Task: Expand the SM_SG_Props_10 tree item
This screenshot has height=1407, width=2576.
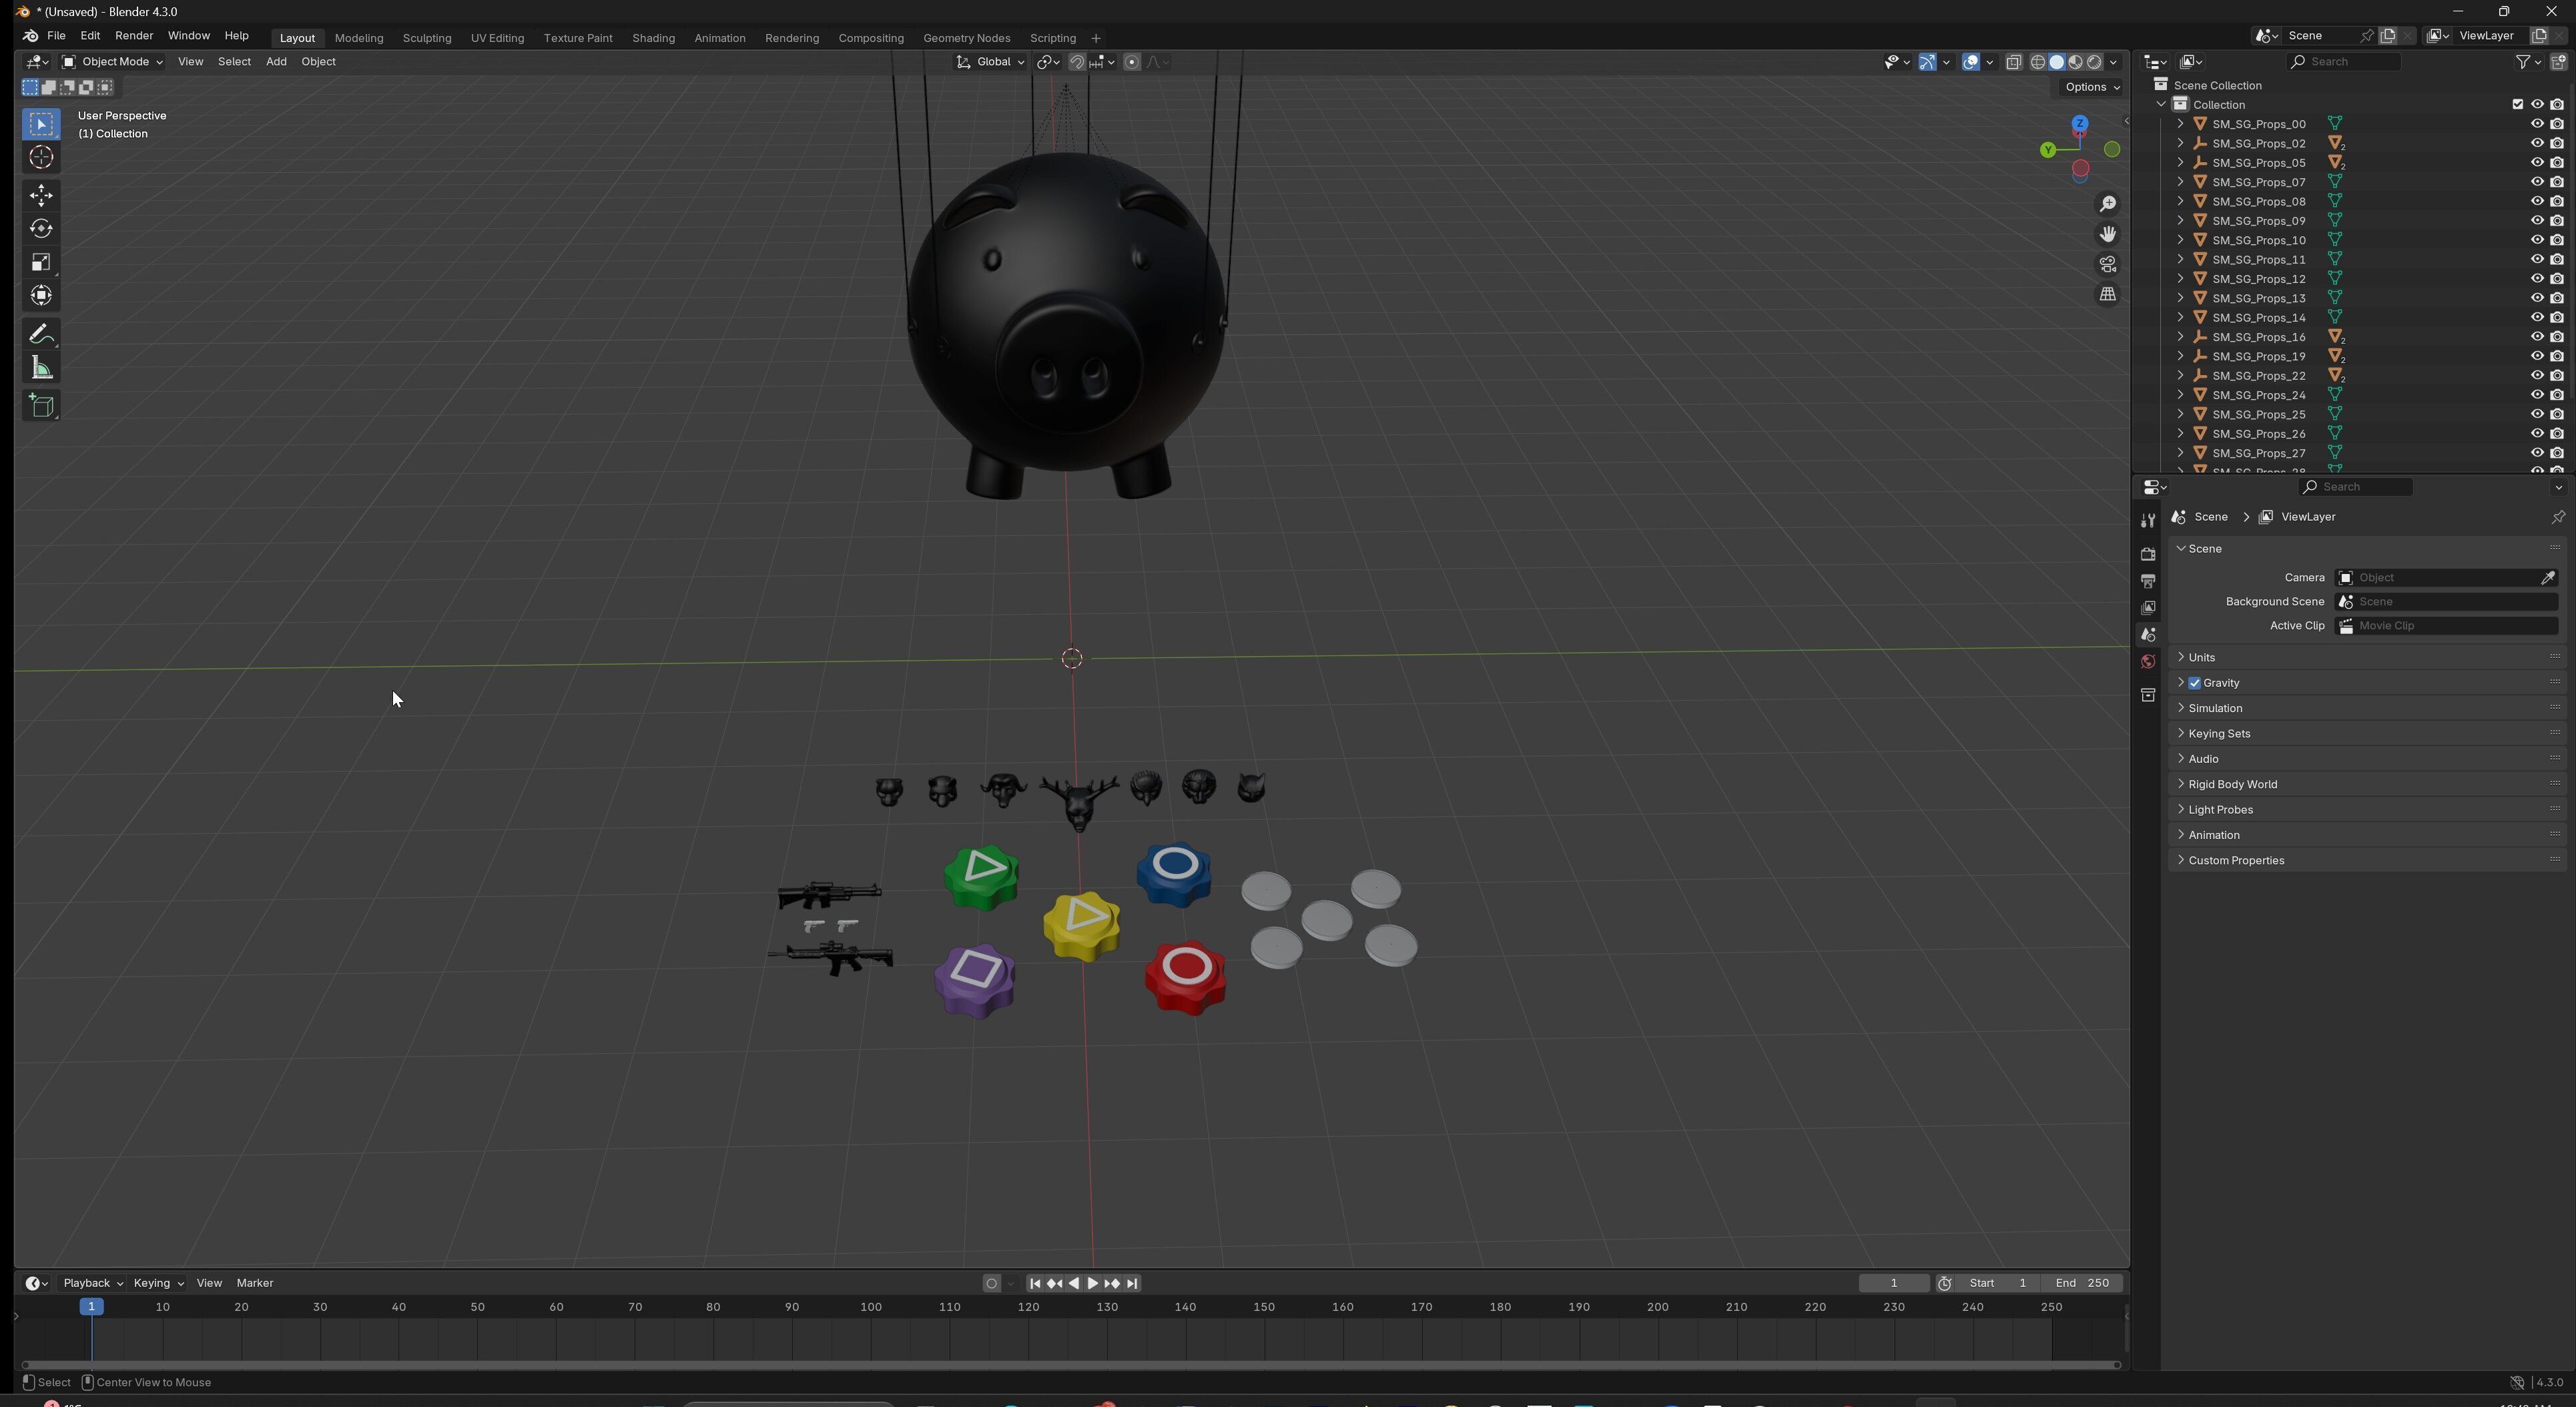Action: point(2180,240)
